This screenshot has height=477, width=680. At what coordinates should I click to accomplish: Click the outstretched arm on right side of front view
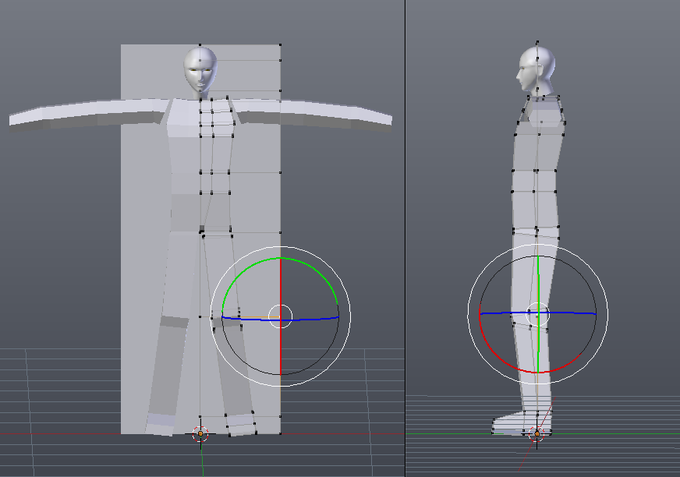pos(312,114)
